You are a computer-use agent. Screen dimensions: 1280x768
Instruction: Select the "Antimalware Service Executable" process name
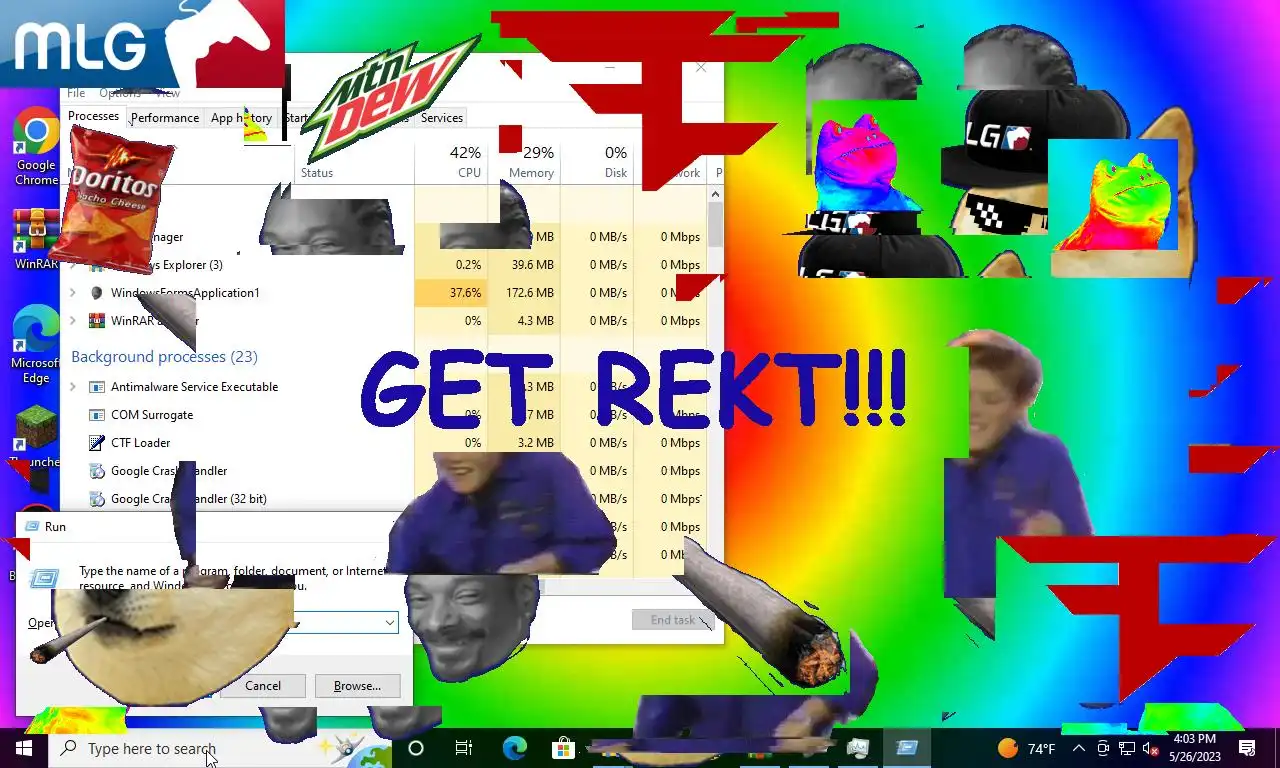point(194,387)
